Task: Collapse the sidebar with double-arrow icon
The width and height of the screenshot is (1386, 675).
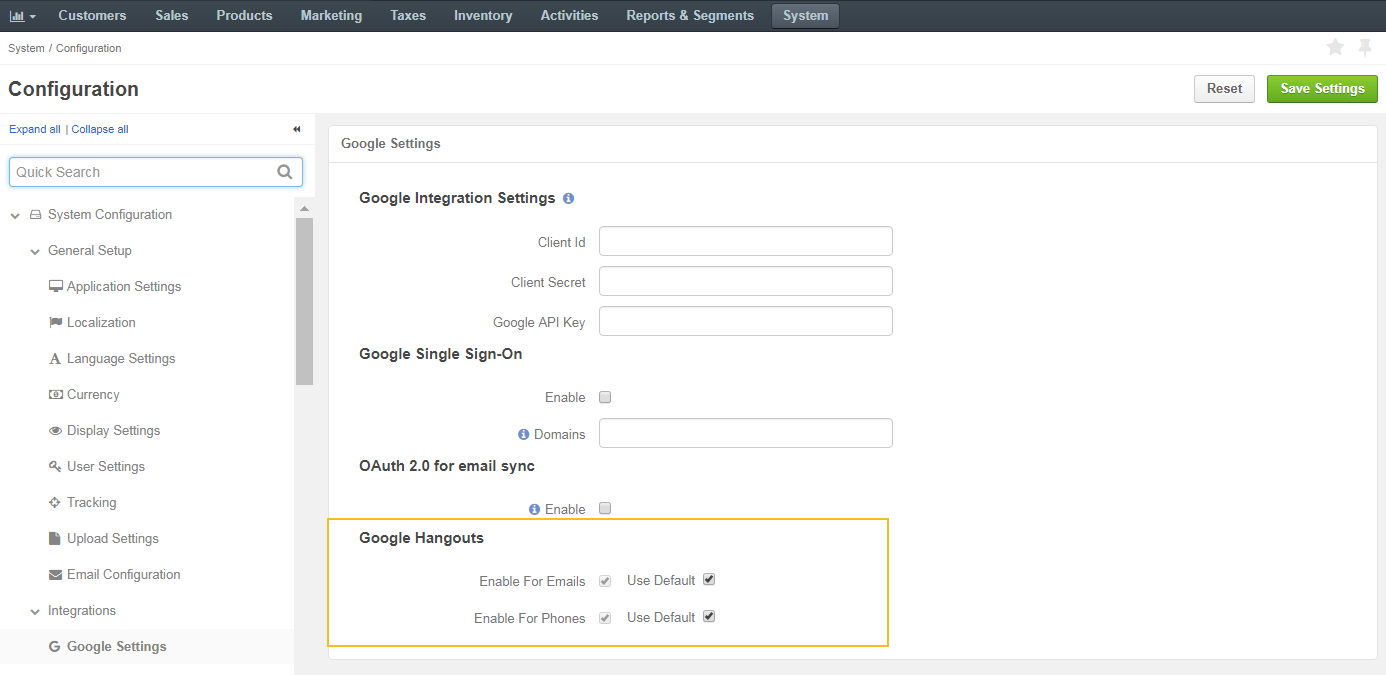Action: click(297, 129)
